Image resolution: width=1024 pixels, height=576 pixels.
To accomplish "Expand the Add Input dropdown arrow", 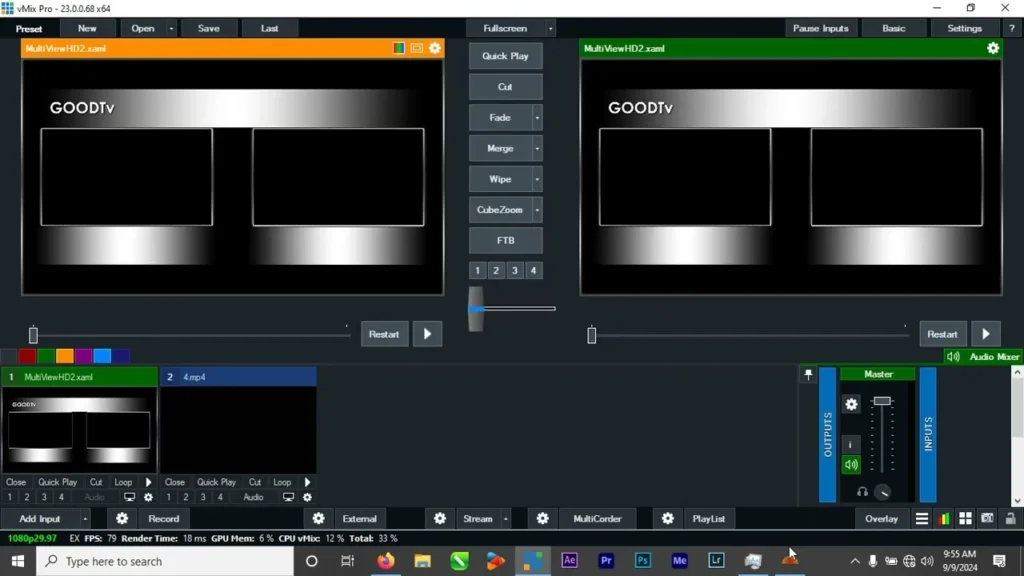I will [x=85, y=519].
